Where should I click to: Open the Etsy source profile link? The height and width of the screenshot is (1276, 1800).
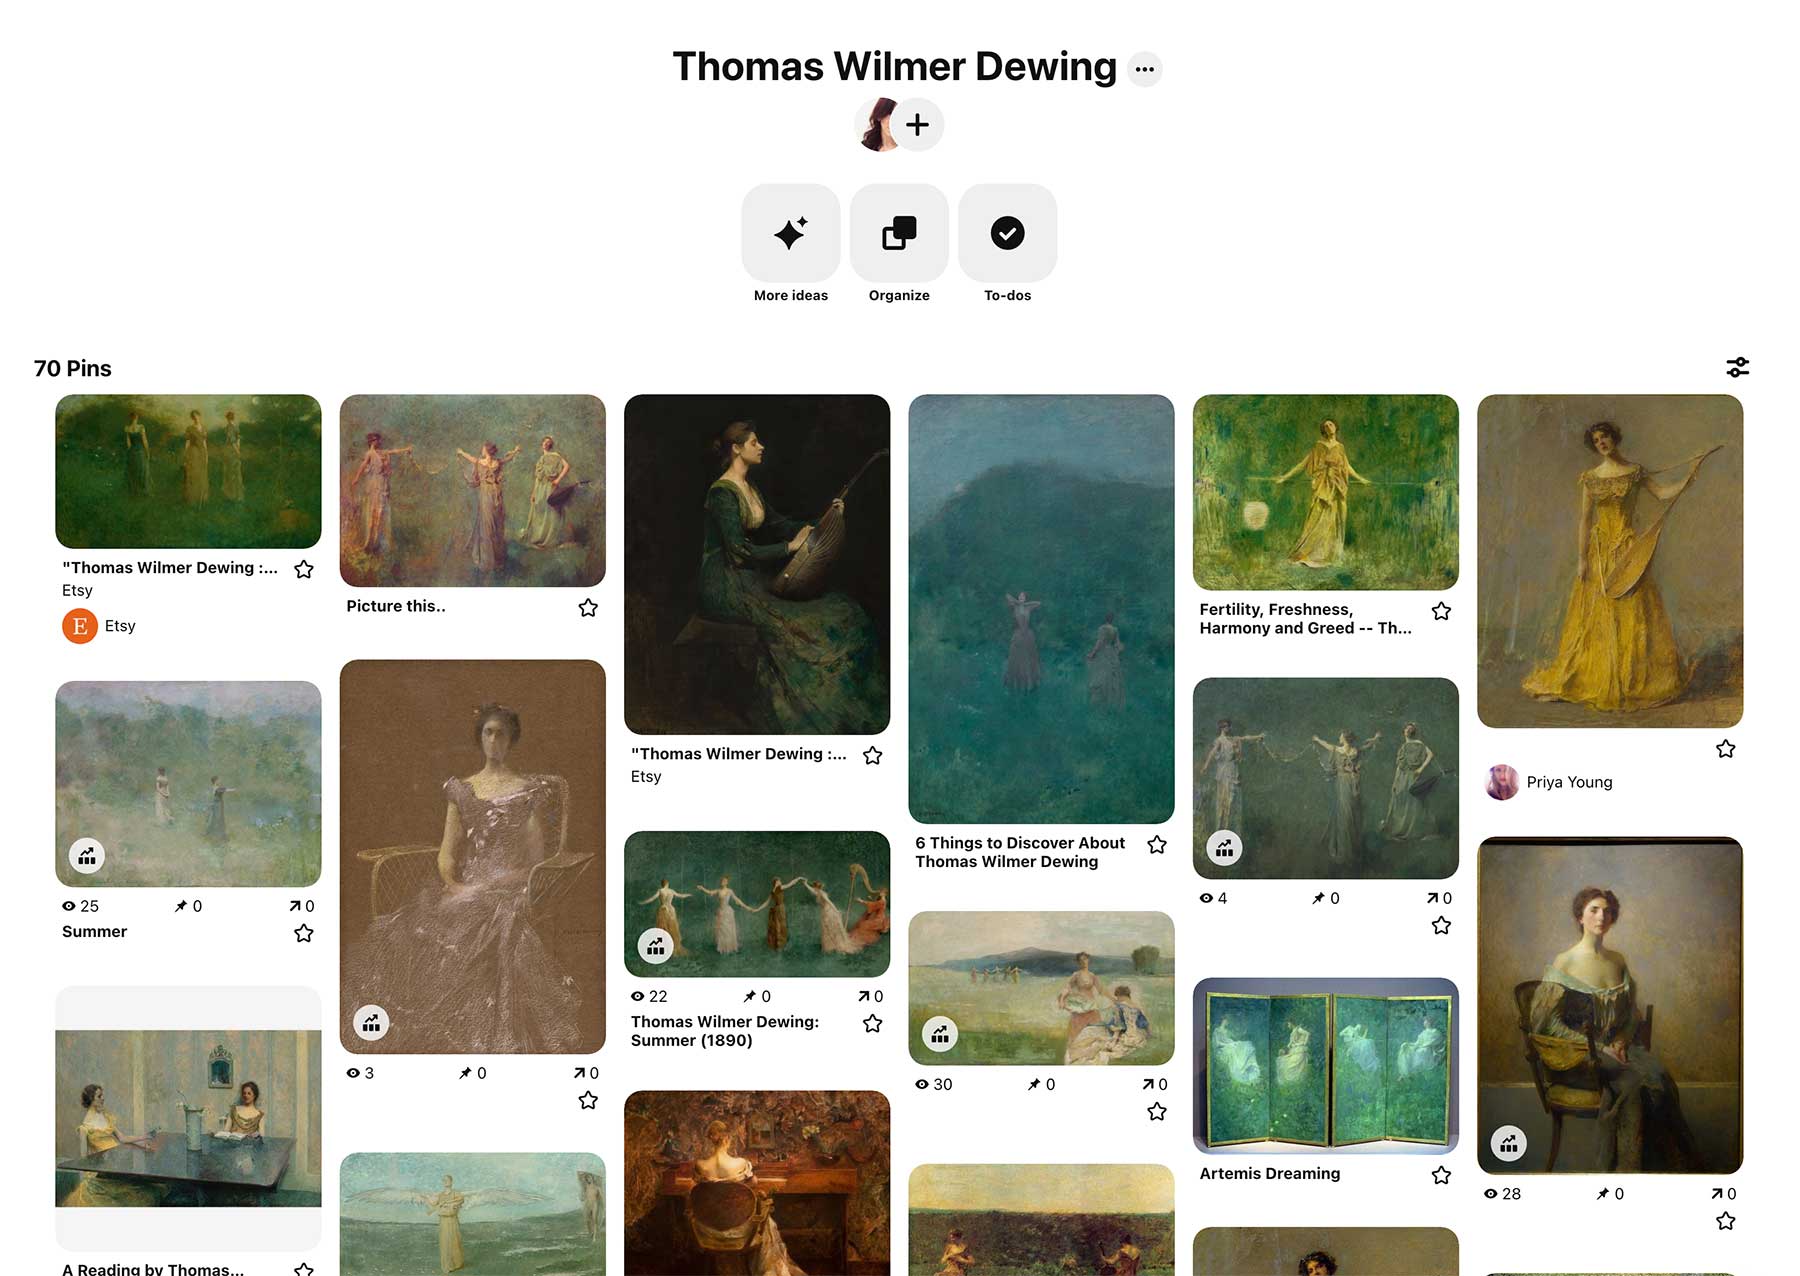coord(99,626)
